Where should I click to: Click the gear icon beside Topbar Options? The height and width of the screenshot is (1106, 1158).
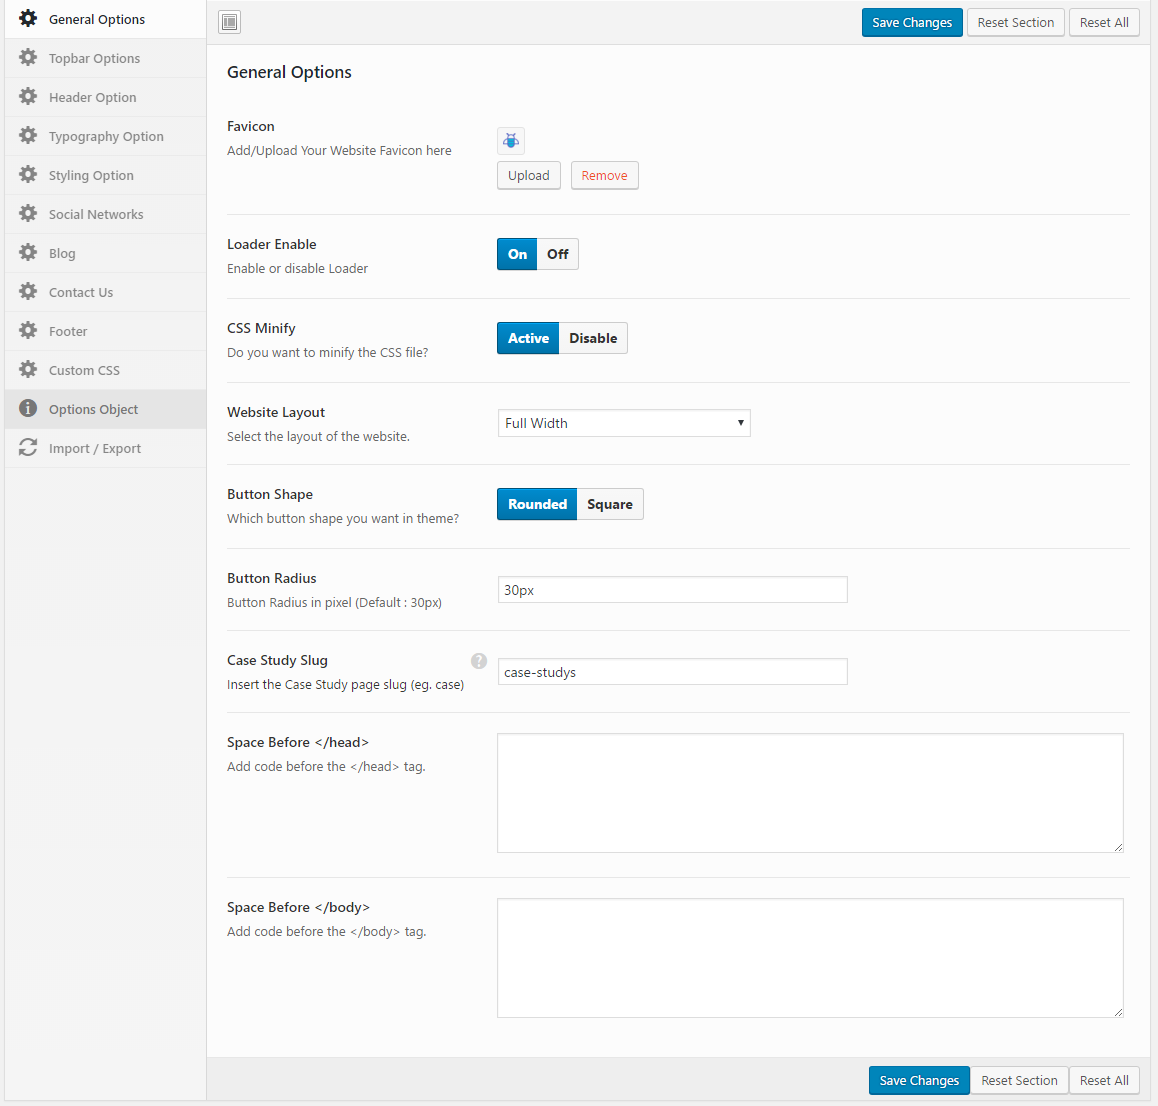pyautogui.click(x=28, y=58)
